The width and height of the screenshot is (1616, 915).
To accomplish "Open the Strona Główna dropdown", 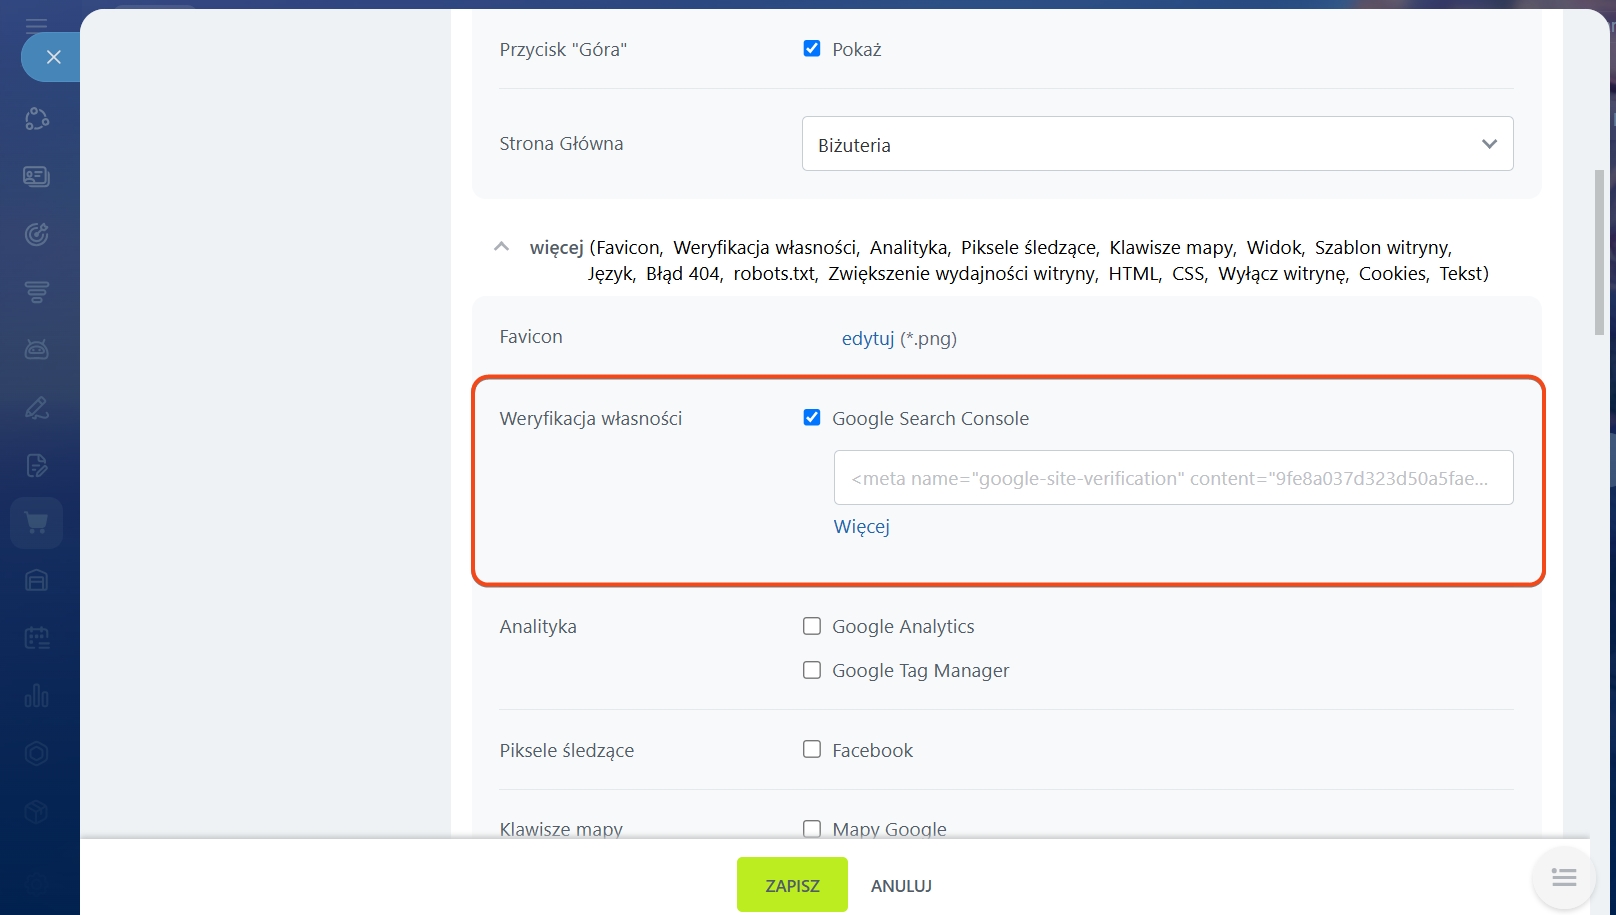I will point(1157,144).
